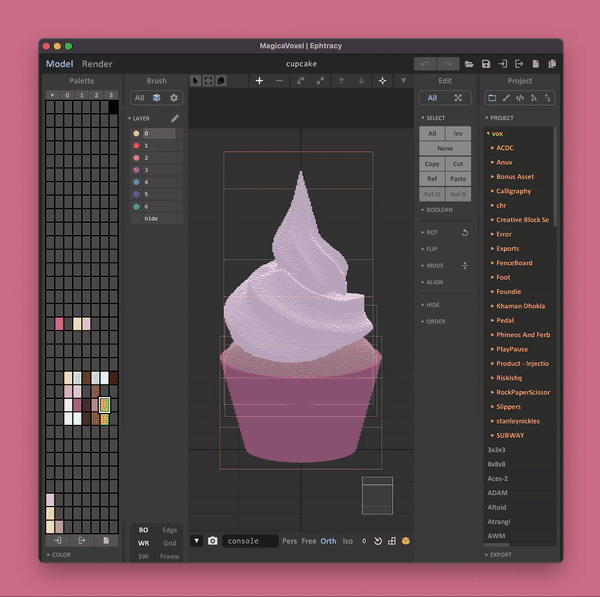Viewport: 600px width, 597px height.
Task: Click the move up arrow icon
Action: (341, 81)
